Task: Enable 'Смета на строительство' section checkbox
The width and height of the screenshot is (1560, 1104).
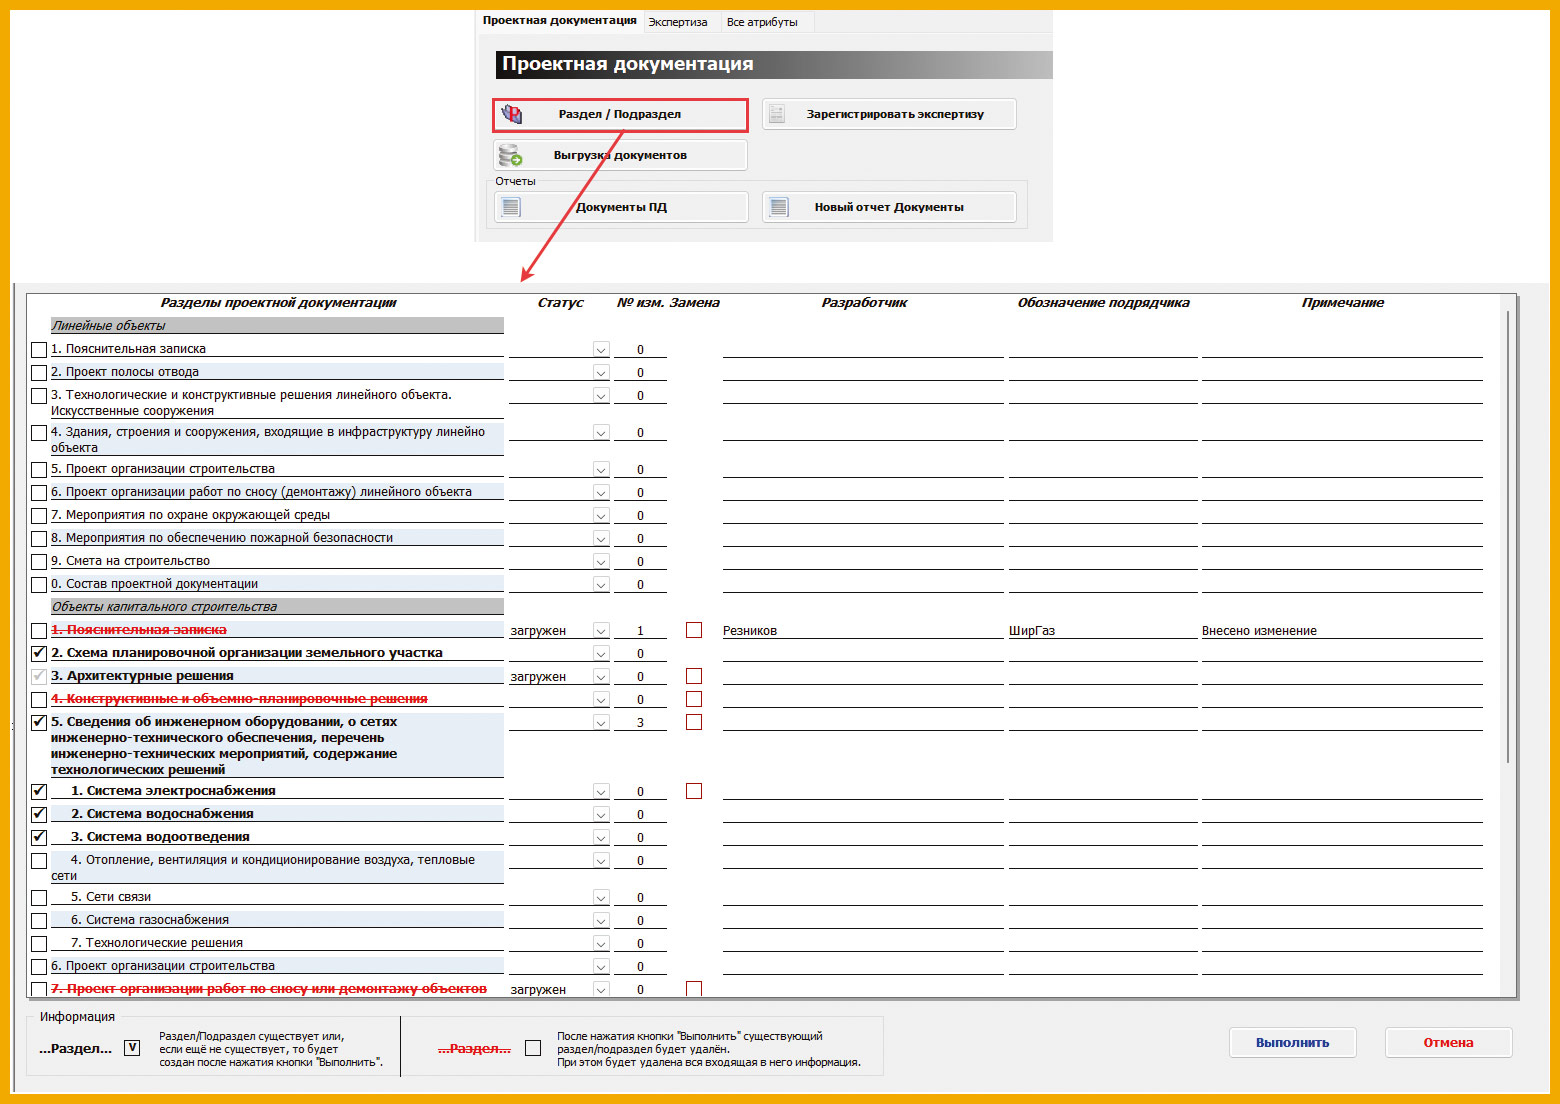Action: [39, 562]
